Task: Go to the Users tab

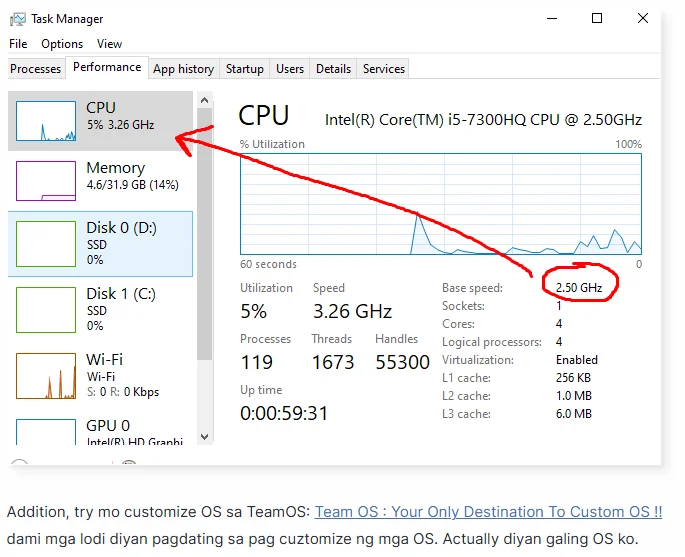Action: [290, 69]
